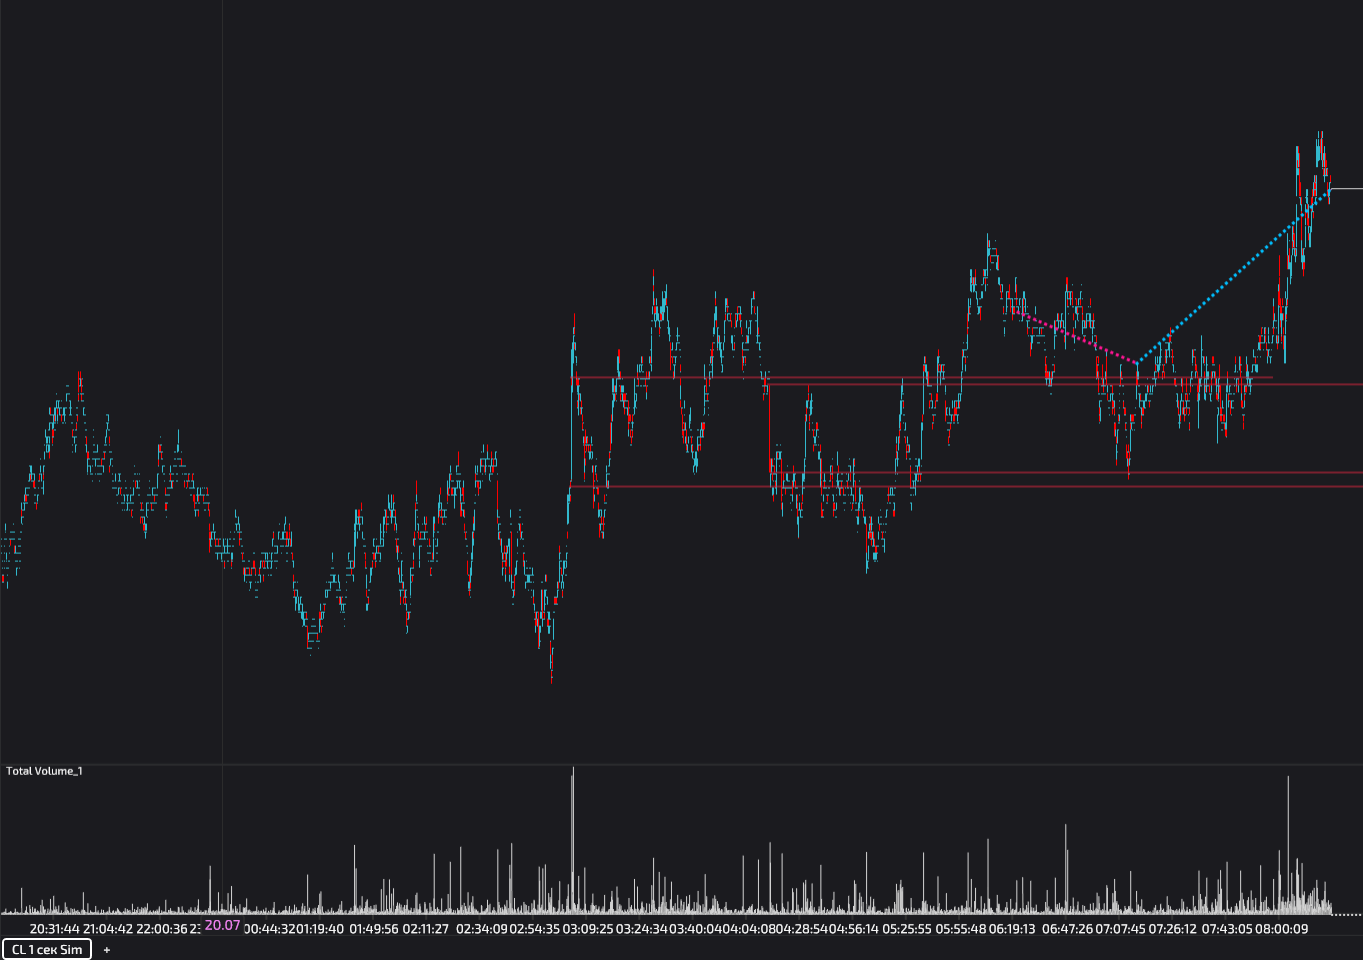Click the 02:34:09 time axis label
Viewport: 1363px width, 960px height.
[481, 928]
